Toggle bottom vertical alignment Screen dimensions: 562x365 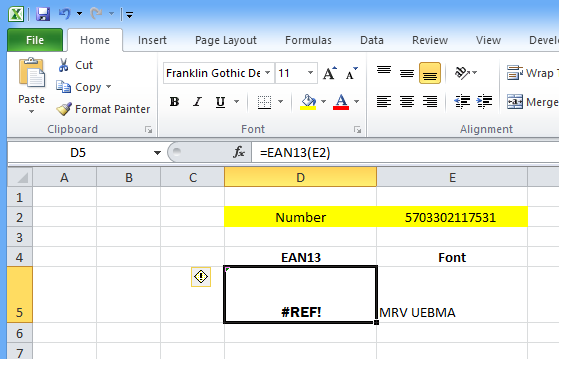tap(430, 73)
